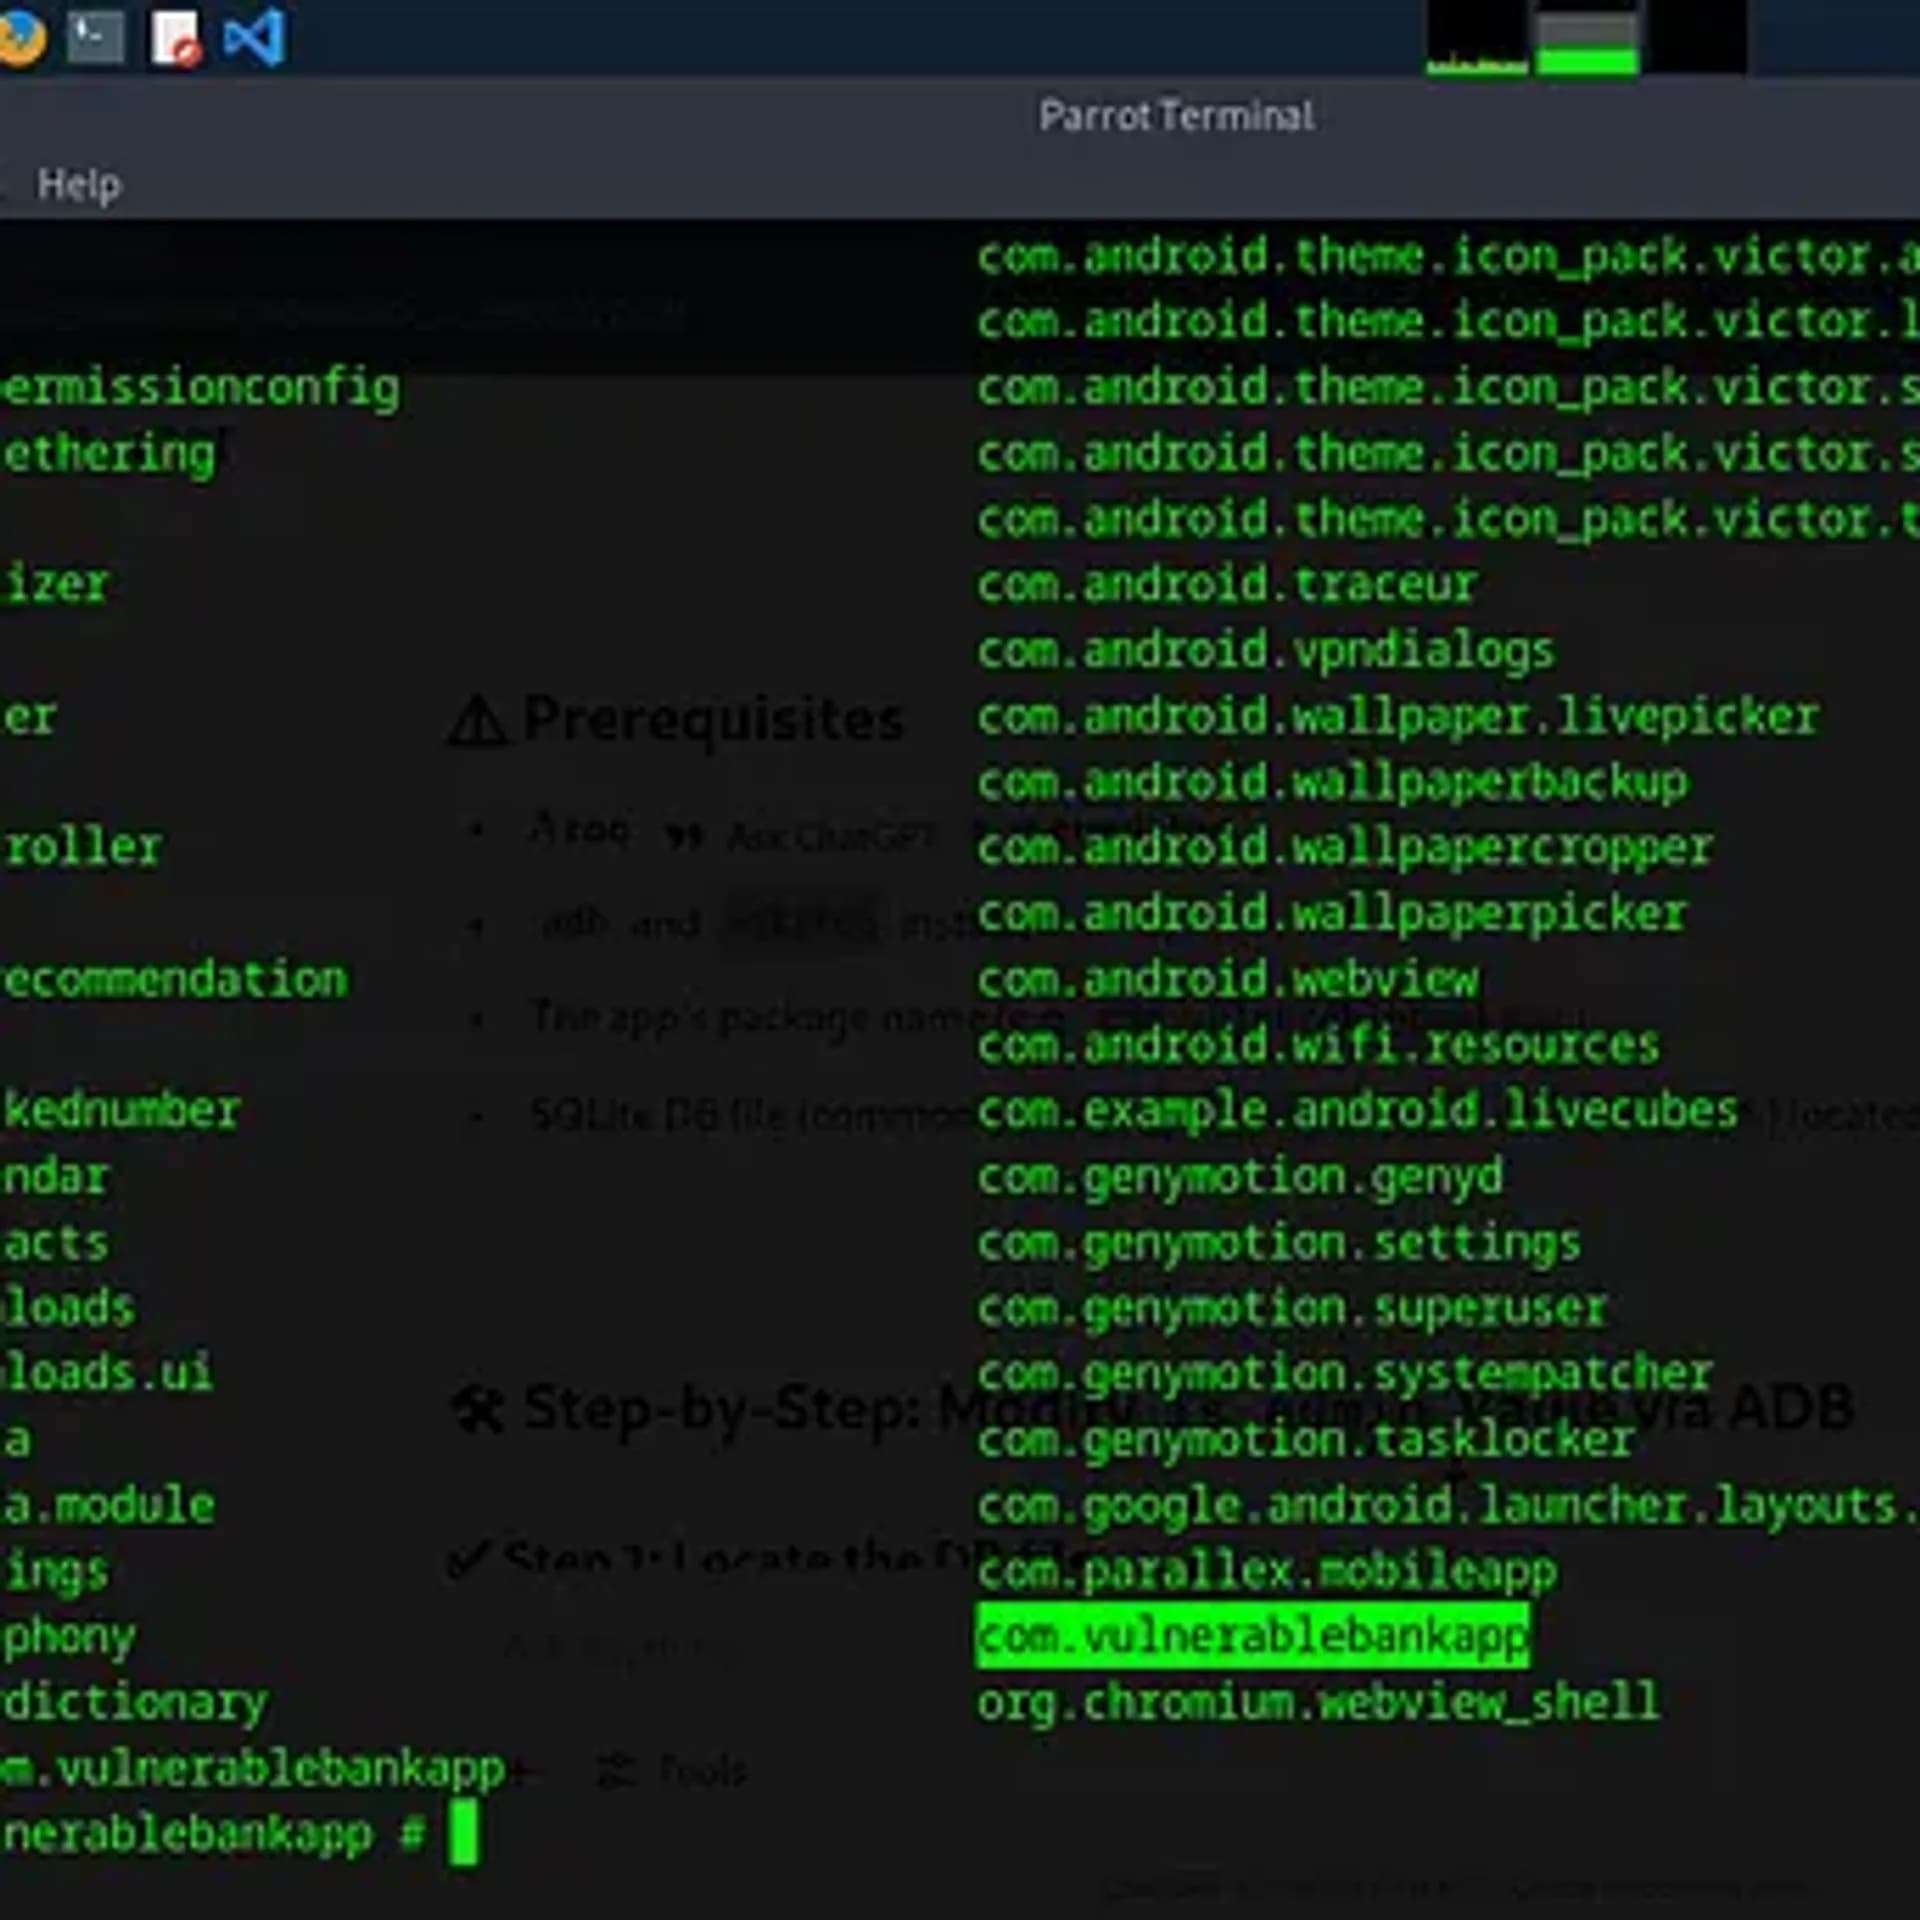Click com.android.wifi.resources line

point(1318,1046)
